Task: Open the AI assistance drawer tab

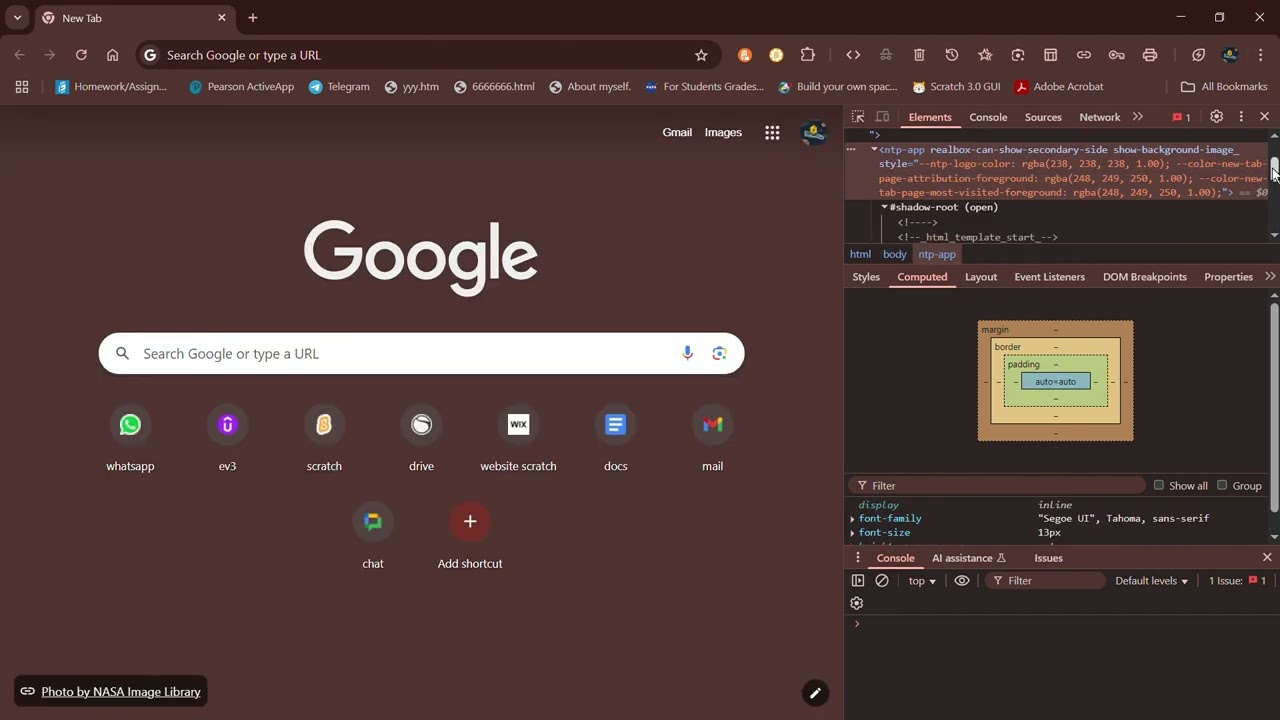Action: coord(968,558)
